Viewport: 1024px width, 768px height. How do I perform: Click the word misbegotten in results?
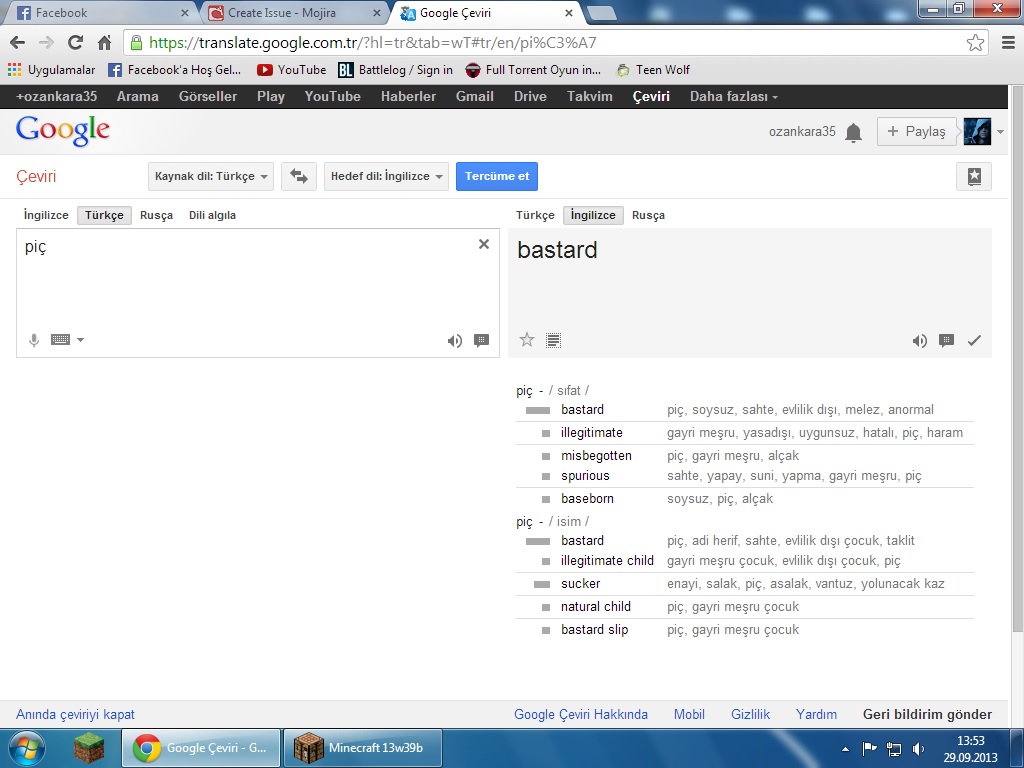[x=596, y=456]
